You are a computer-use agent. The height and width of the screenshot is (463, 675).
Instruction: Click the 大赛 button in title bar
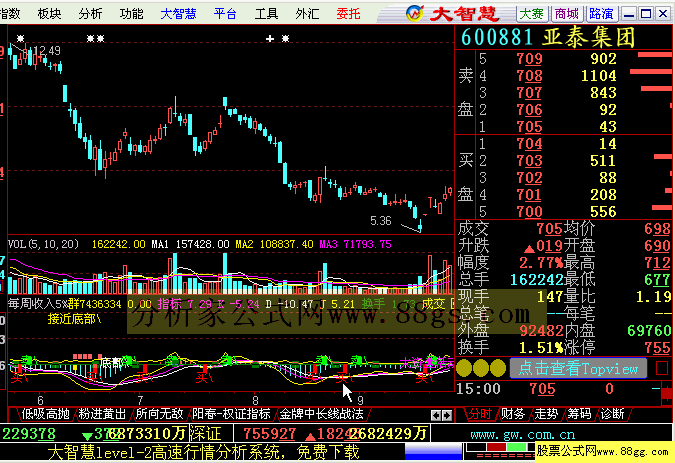[532, 14]
